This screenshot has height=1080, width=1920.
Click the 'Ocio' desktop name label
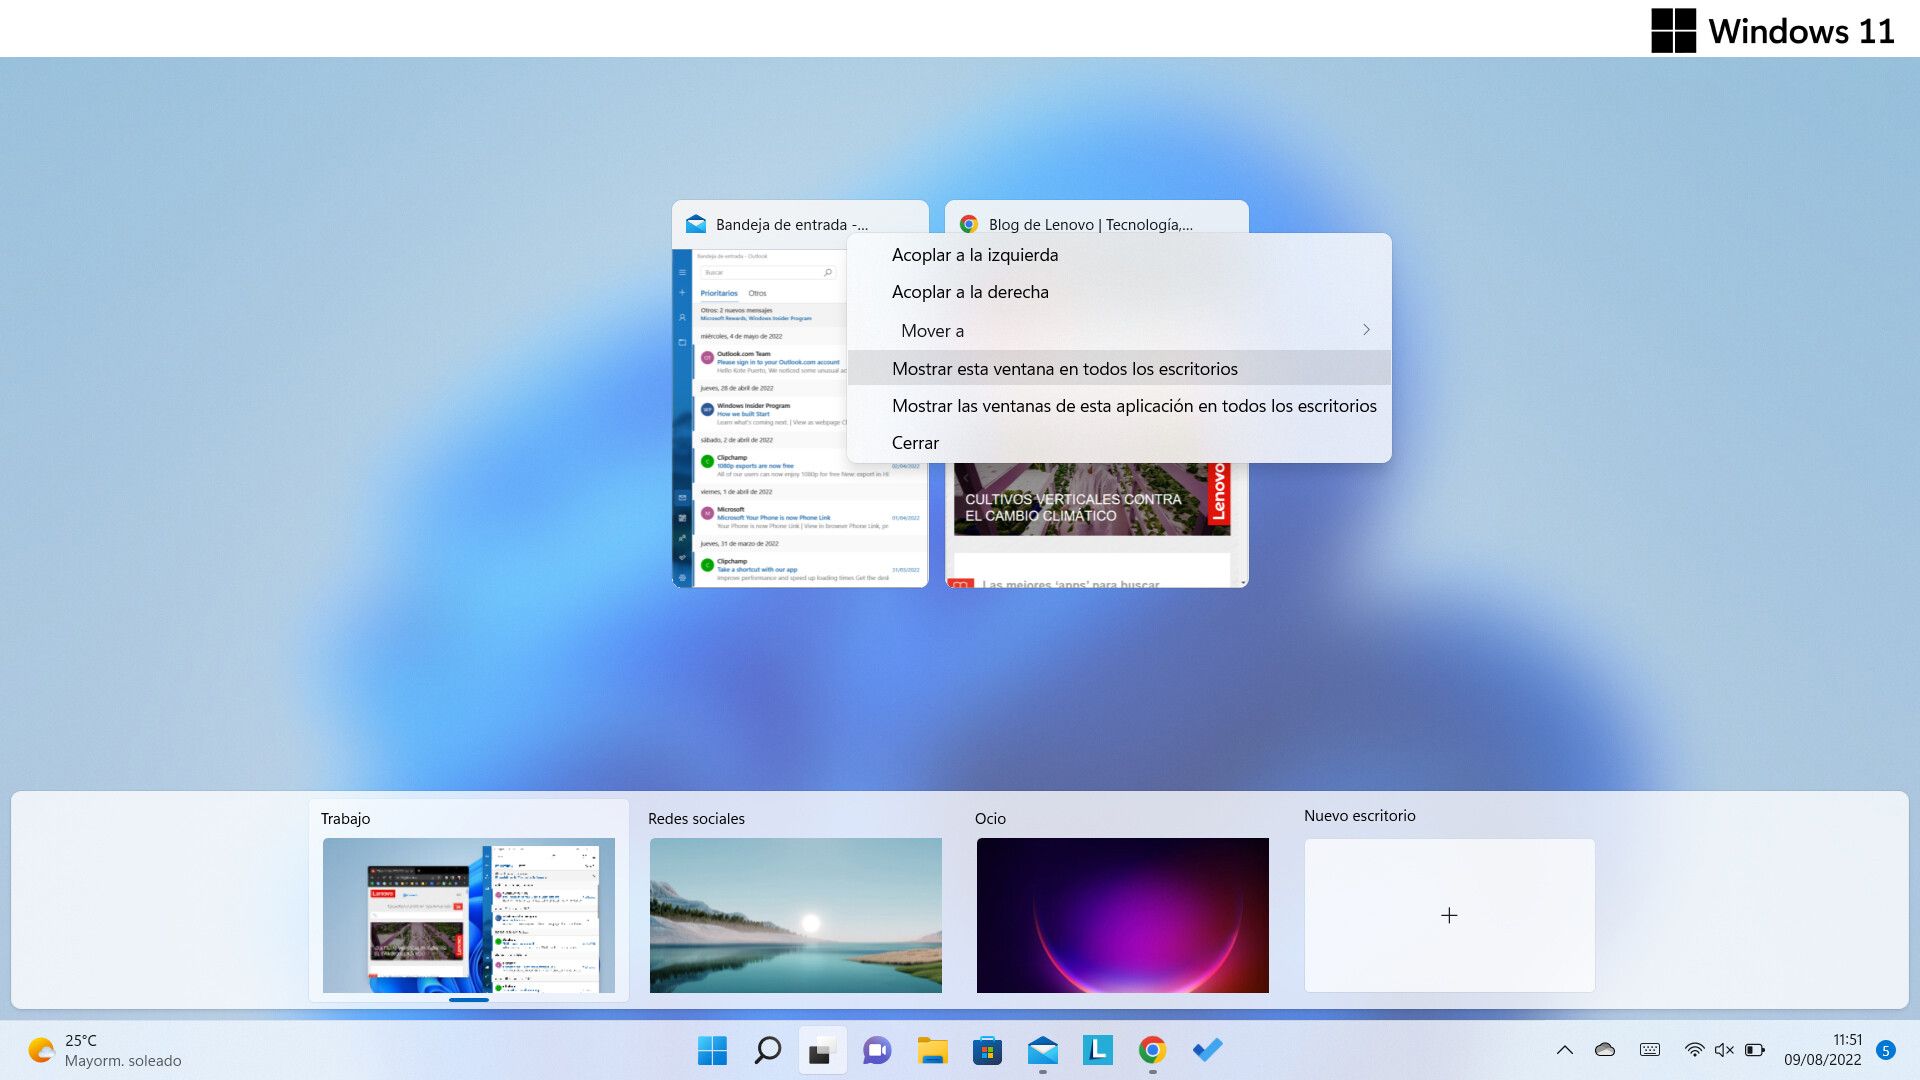pos(990,818)
